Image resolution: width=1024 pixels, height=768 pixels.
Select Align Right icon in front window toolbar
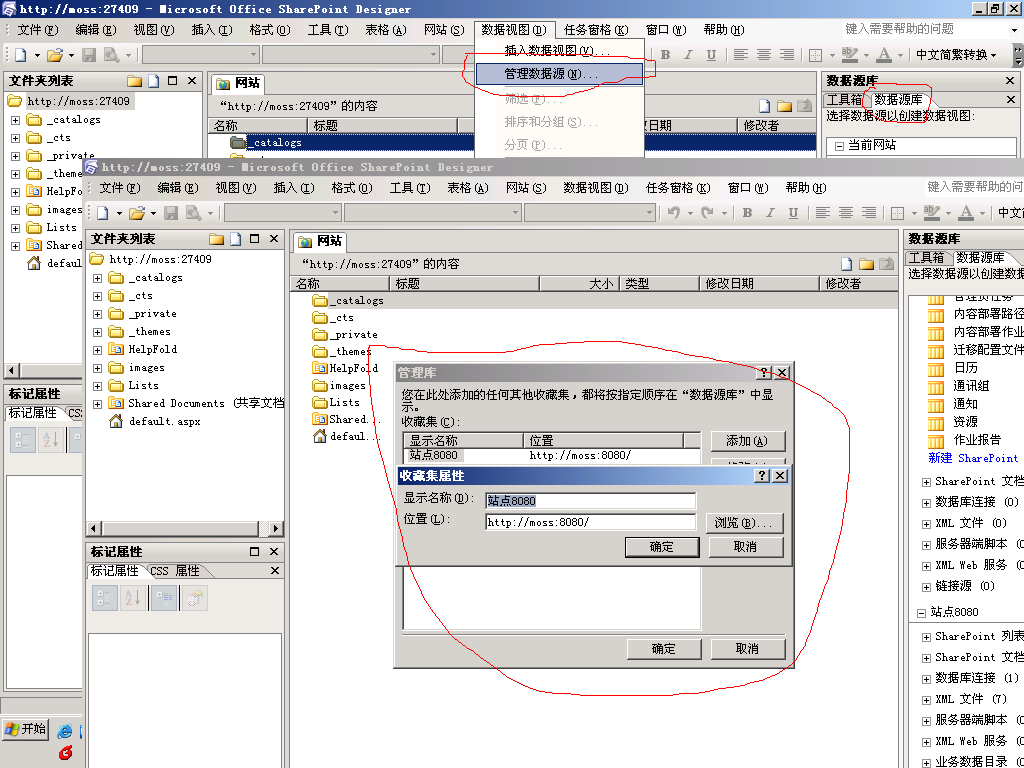click(x=869, y=213)
